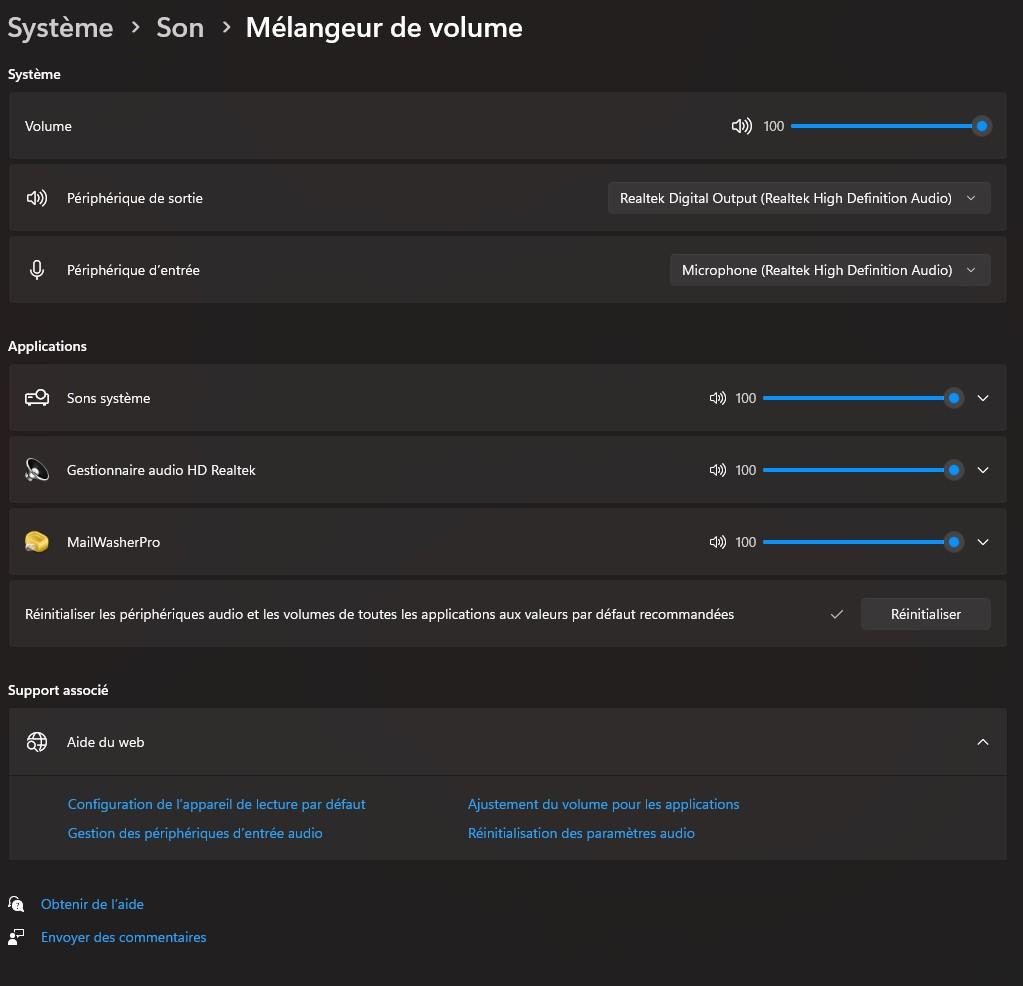This screenshot has height=986, width=1023.
Task: Collapse the Aide du web section
Action: coord(983,742)
